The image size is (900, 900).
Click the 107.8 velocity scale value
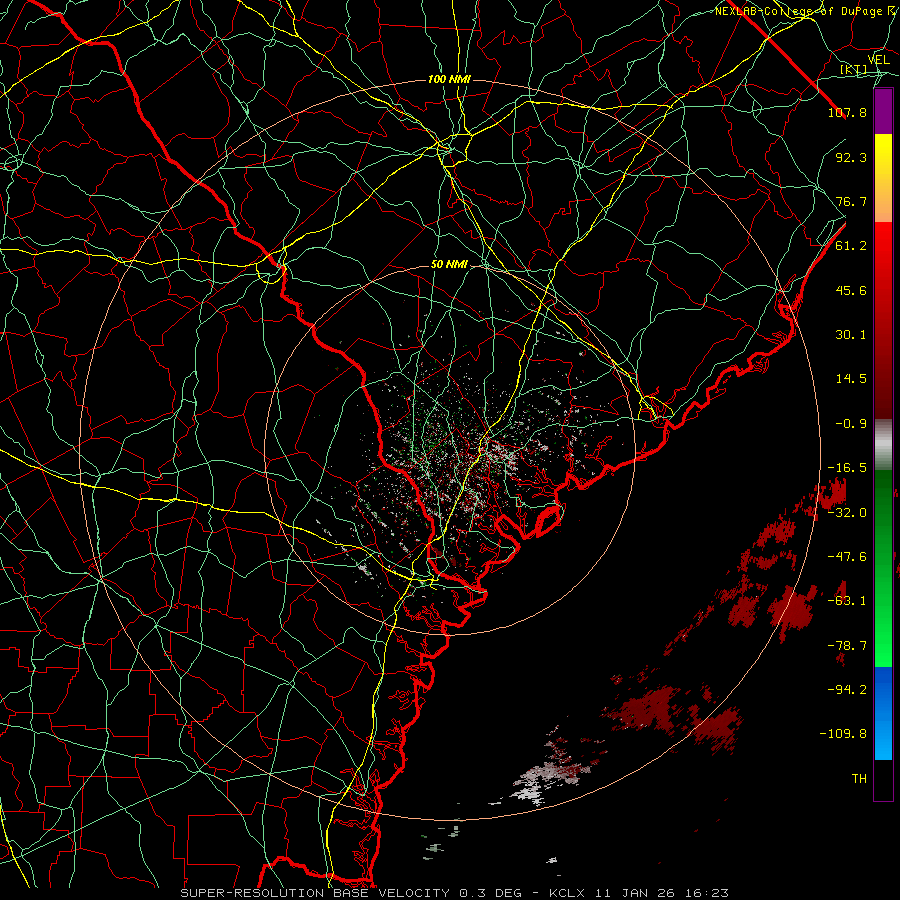pyautogui.click(x=847, y=112)
